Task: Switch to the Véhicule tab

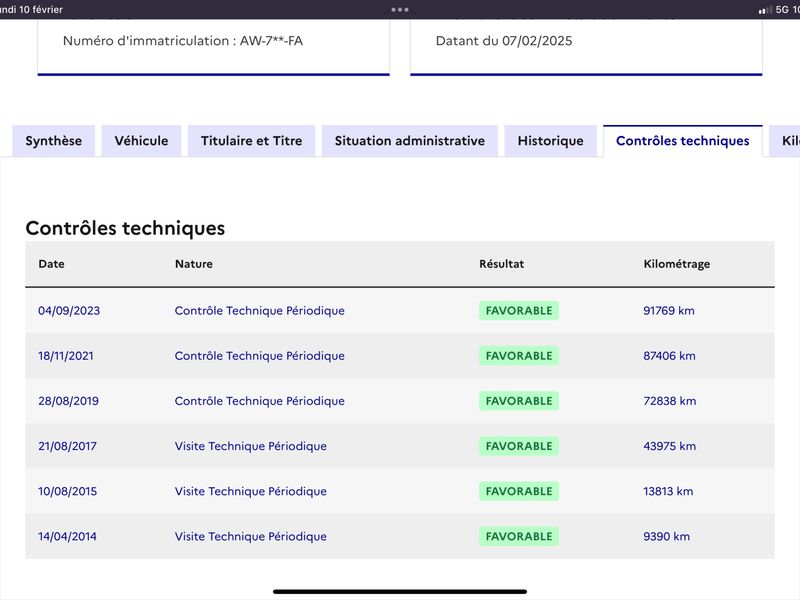Action: (141, 141)
